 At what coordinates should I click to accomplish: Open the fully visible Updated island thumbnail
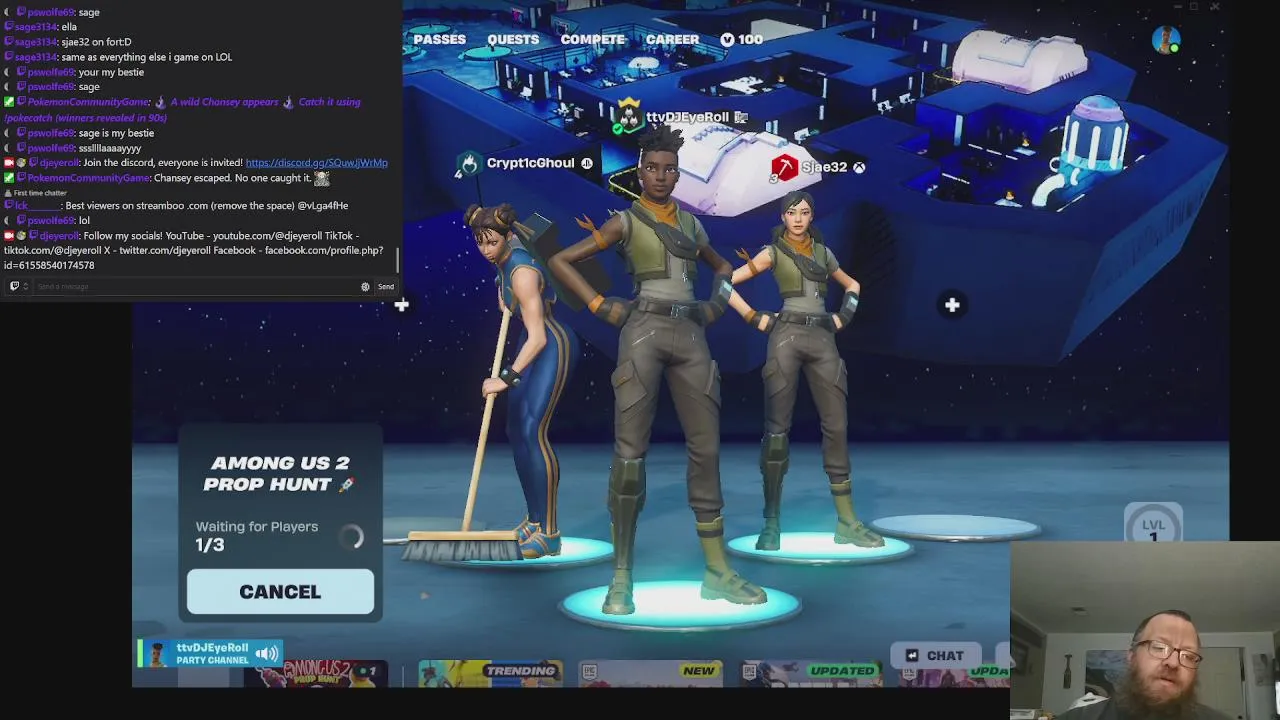[x=812, y=674]
